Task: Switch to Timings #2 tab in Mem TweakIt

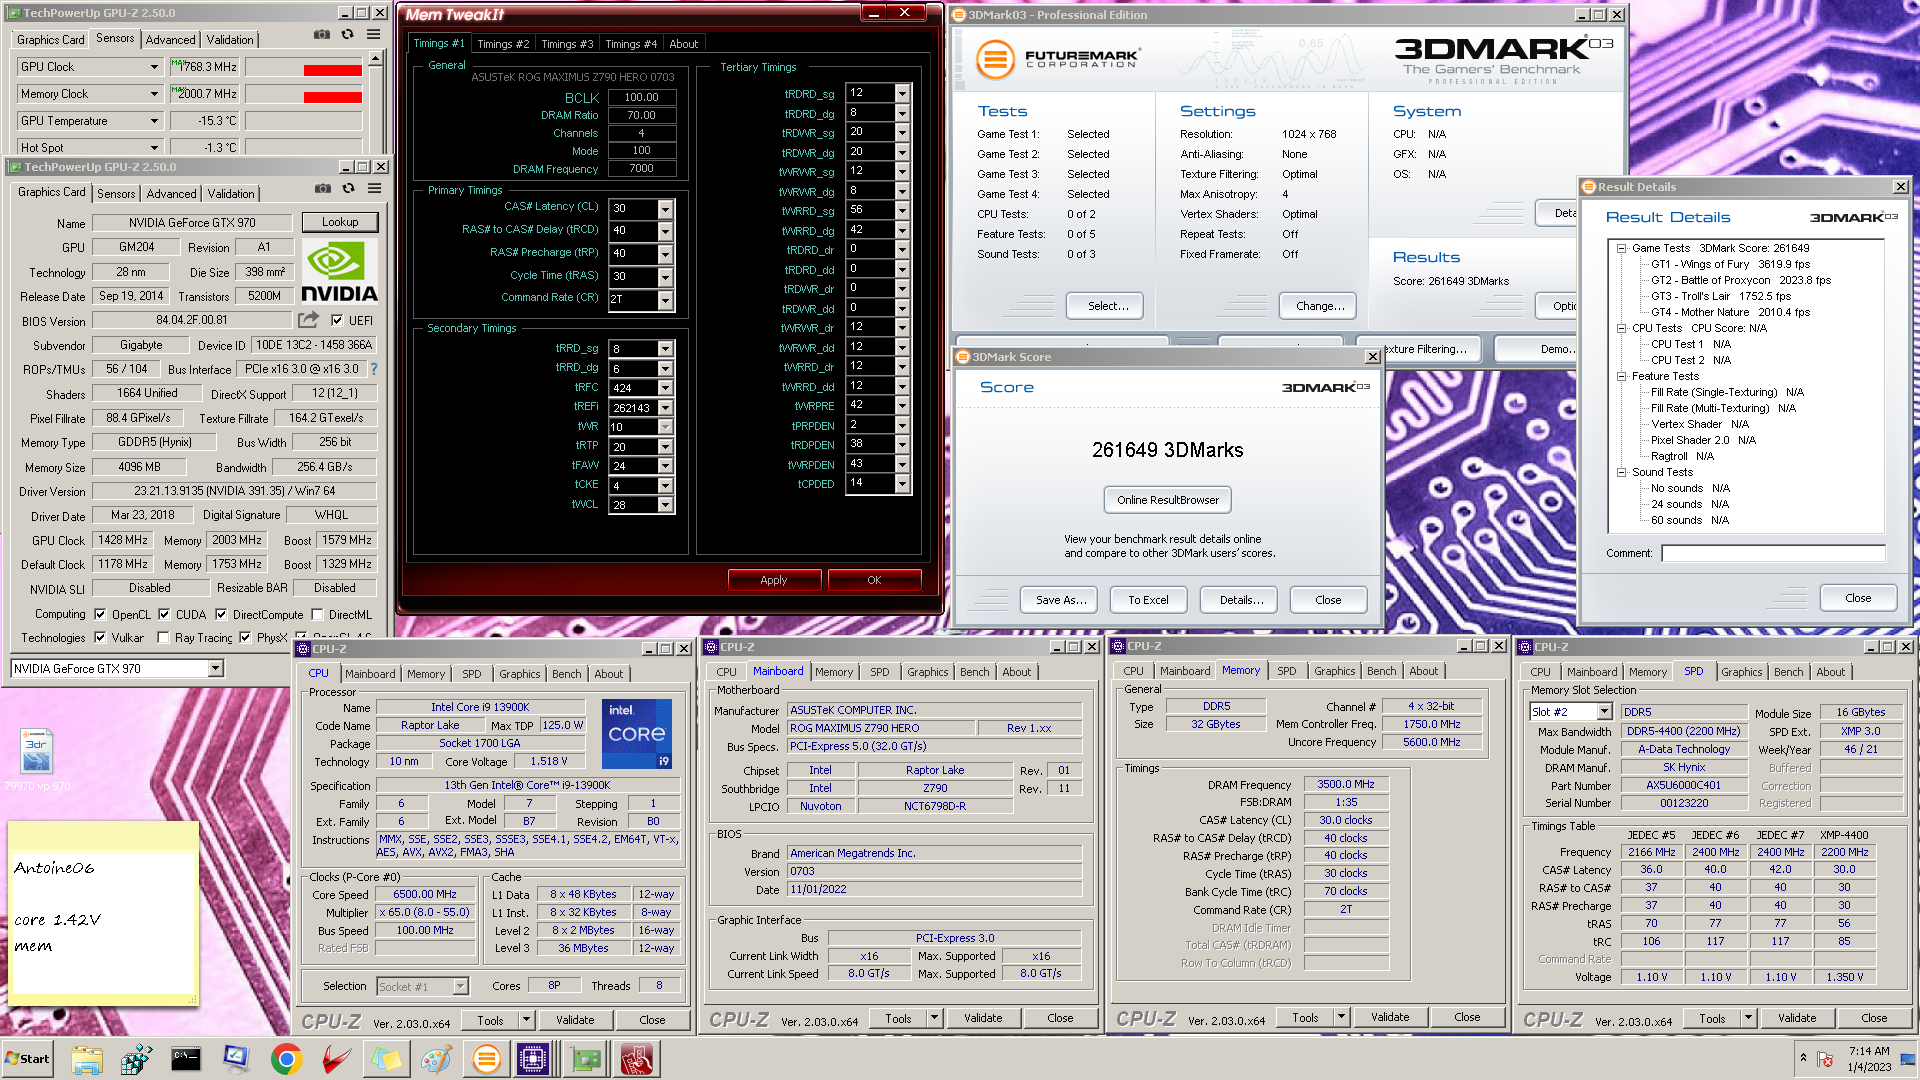Action: [502, 44]
